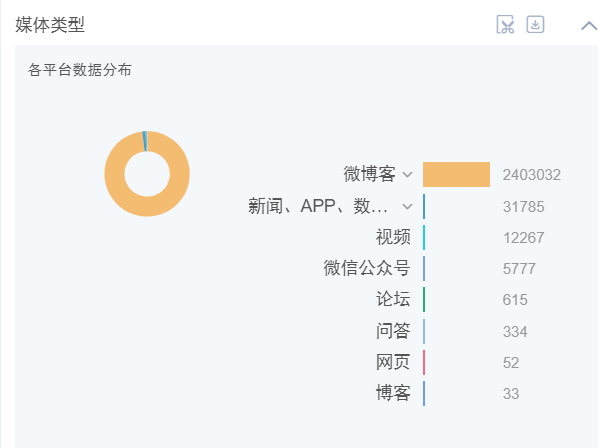Select the 微信公众号 category label

click(367, 268)
